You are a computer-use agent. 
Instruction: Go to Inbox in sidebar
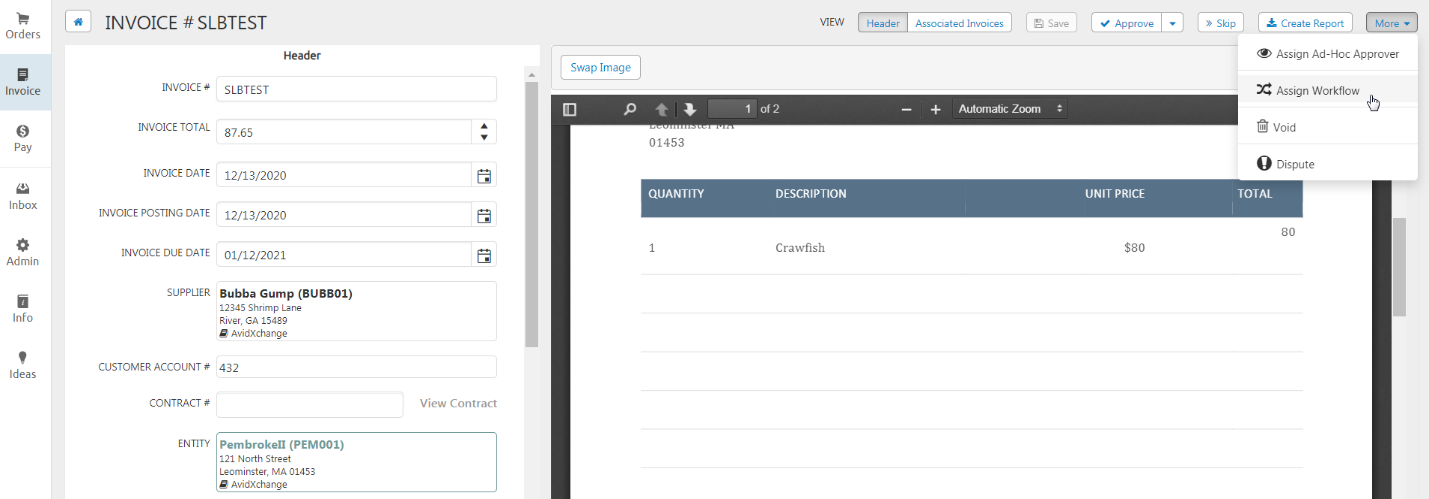tap(22, 196)
